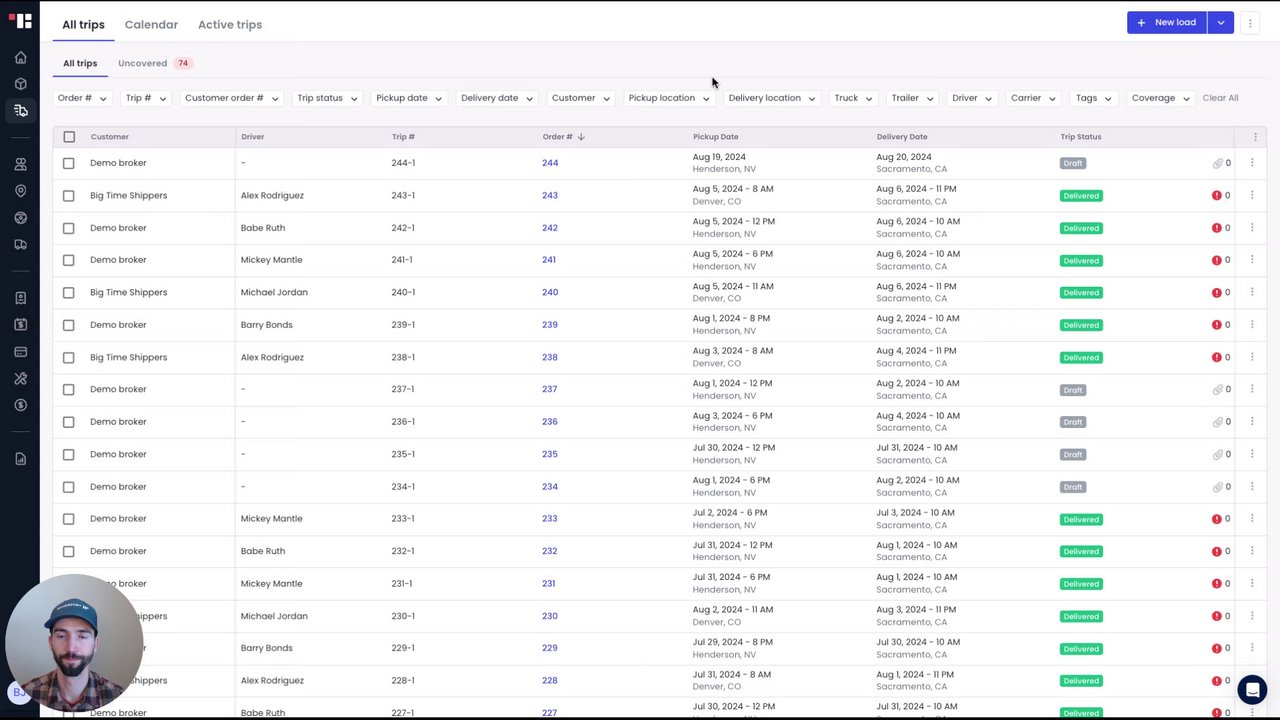Check the box for trip 243-1
This screenshot has height=720, width=1280.
(x=69, y=196)
